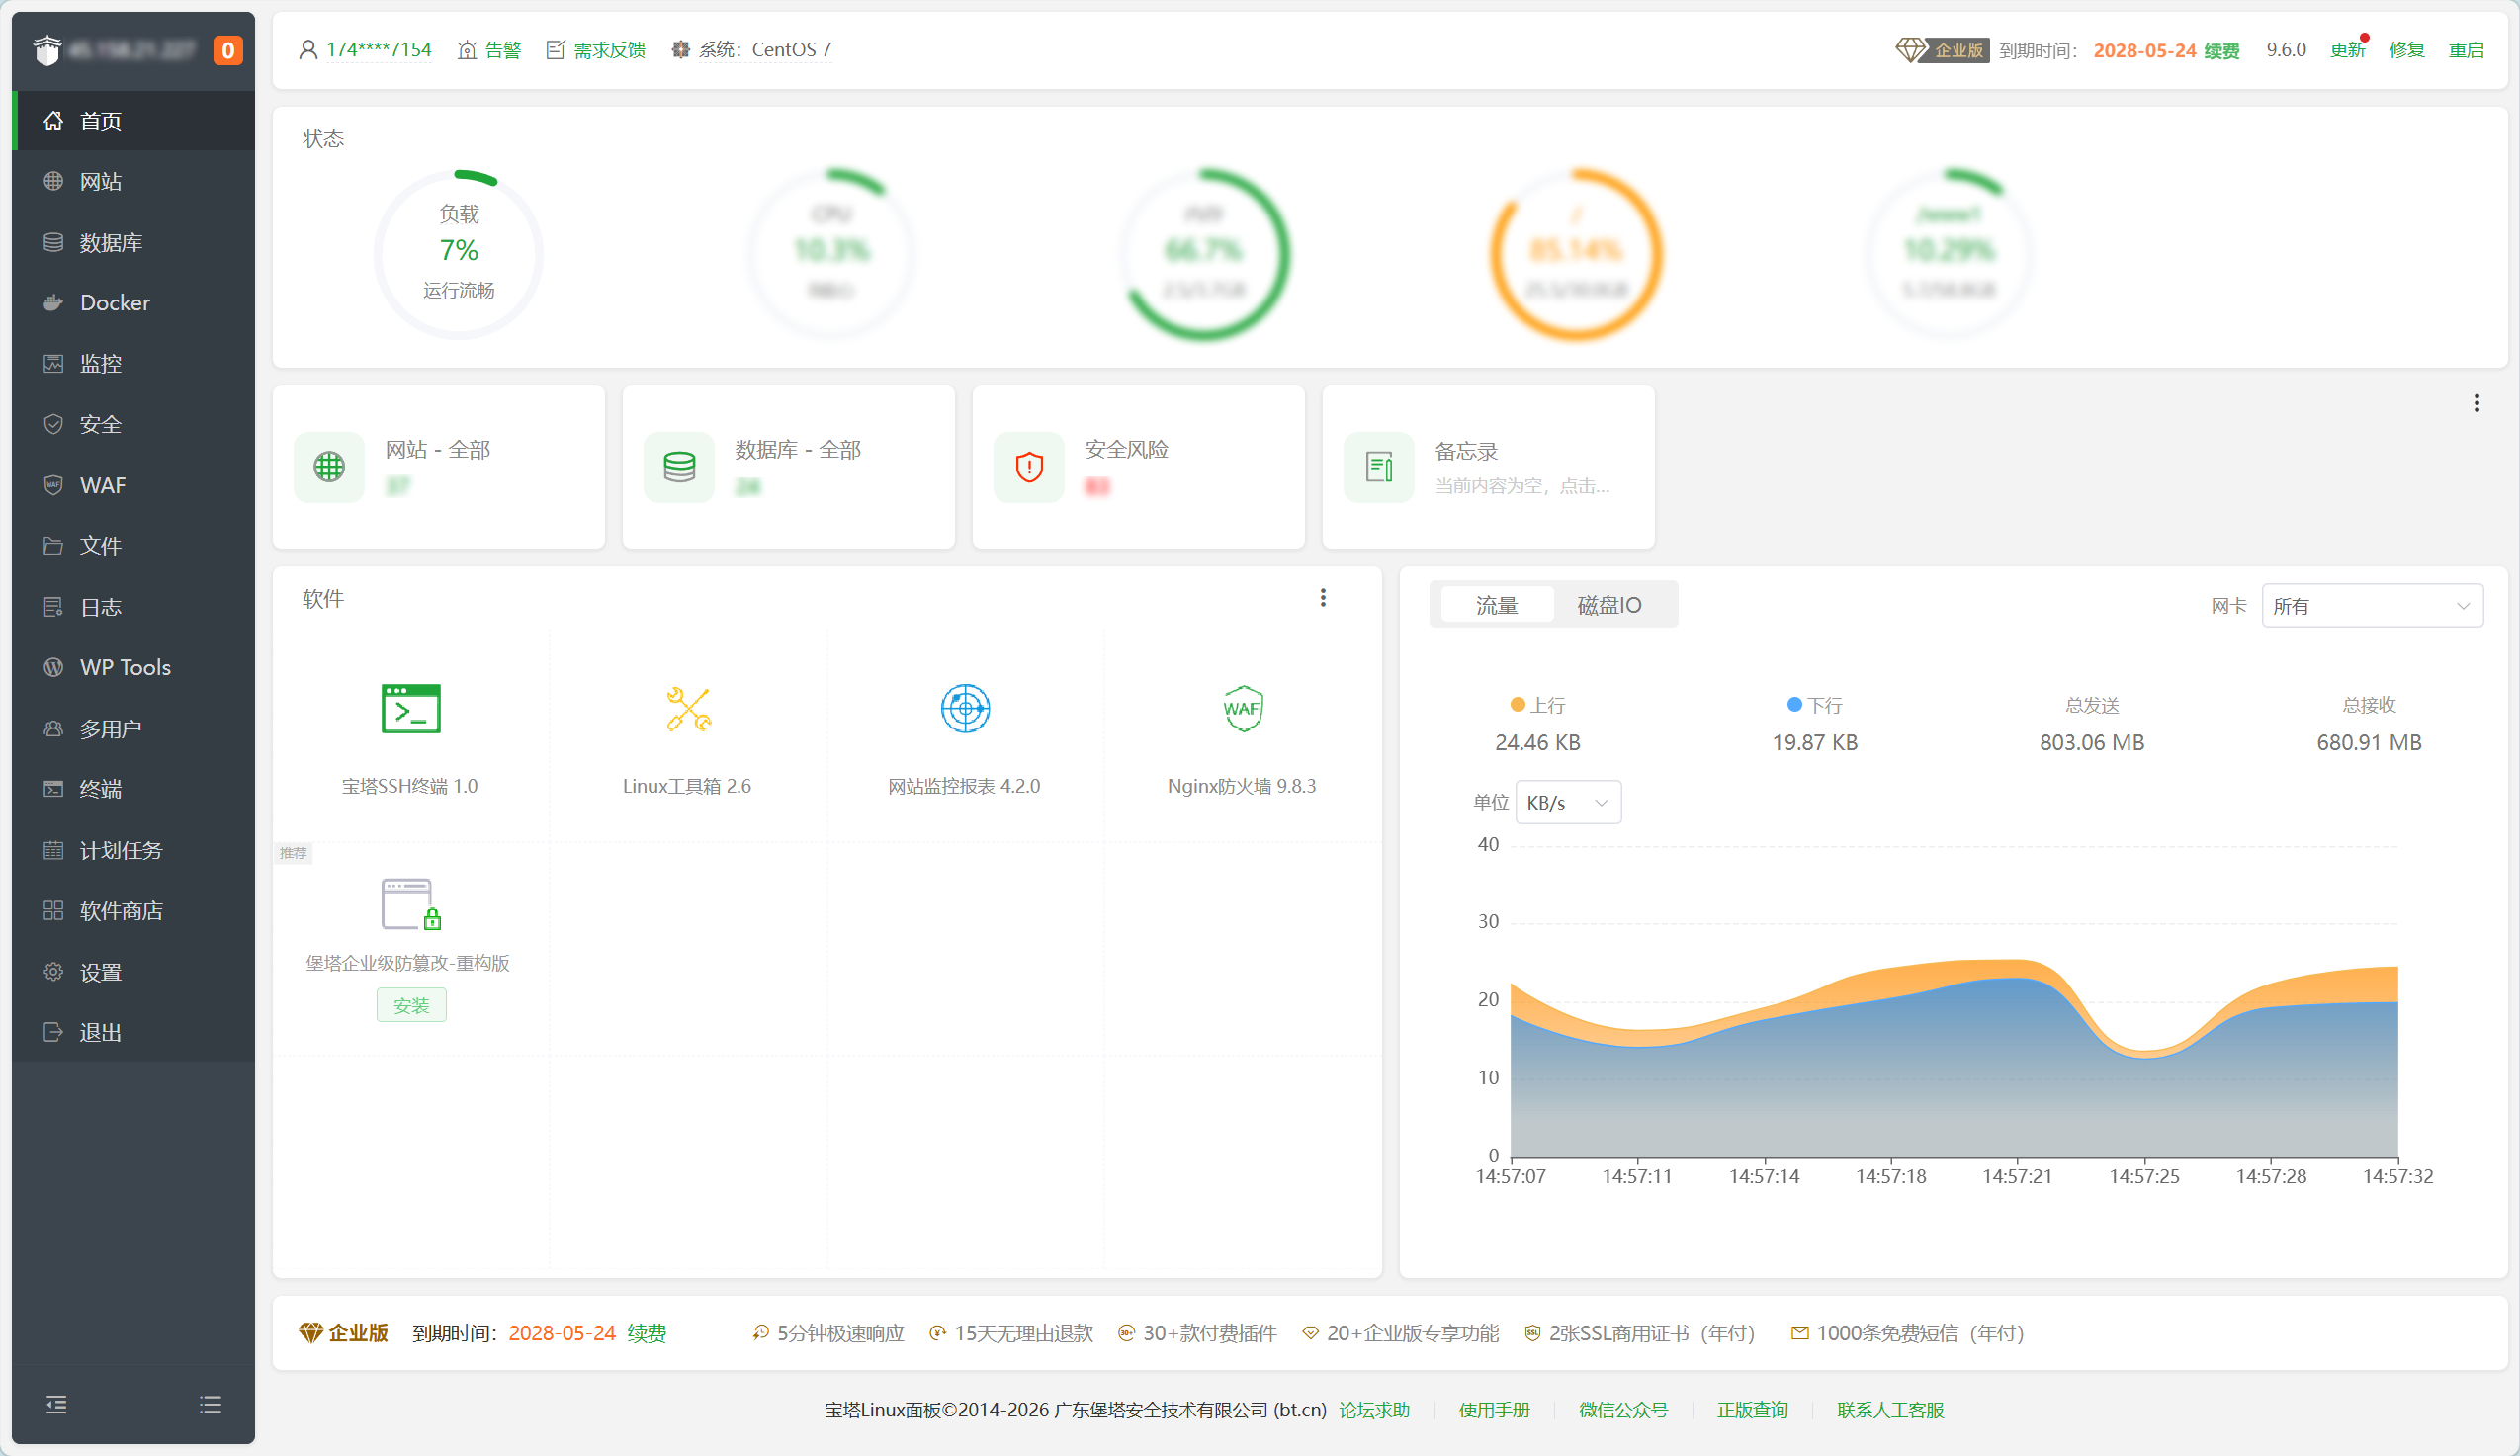
Task: Open 文件 in the sidebar
Action: [134, 546]
